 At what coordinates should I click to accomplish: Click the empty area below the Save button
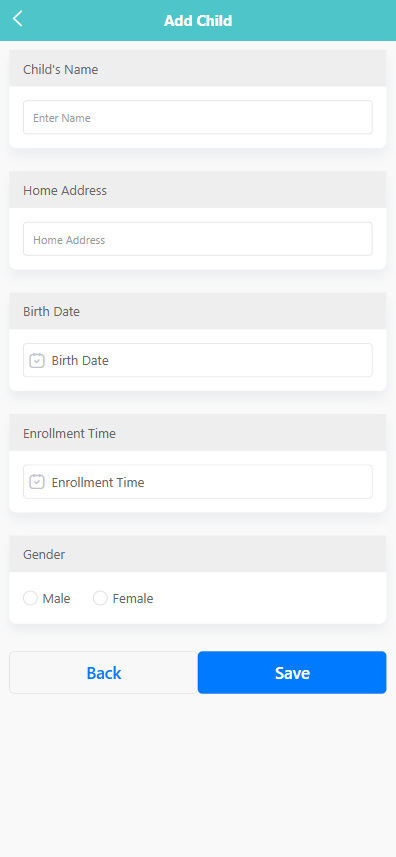[198, 776]
